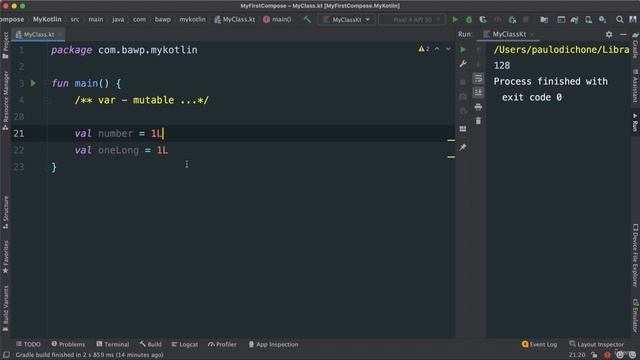Go to next highlighted error arrow
This screenshot has height=360, width=640.
click(448, 49)
